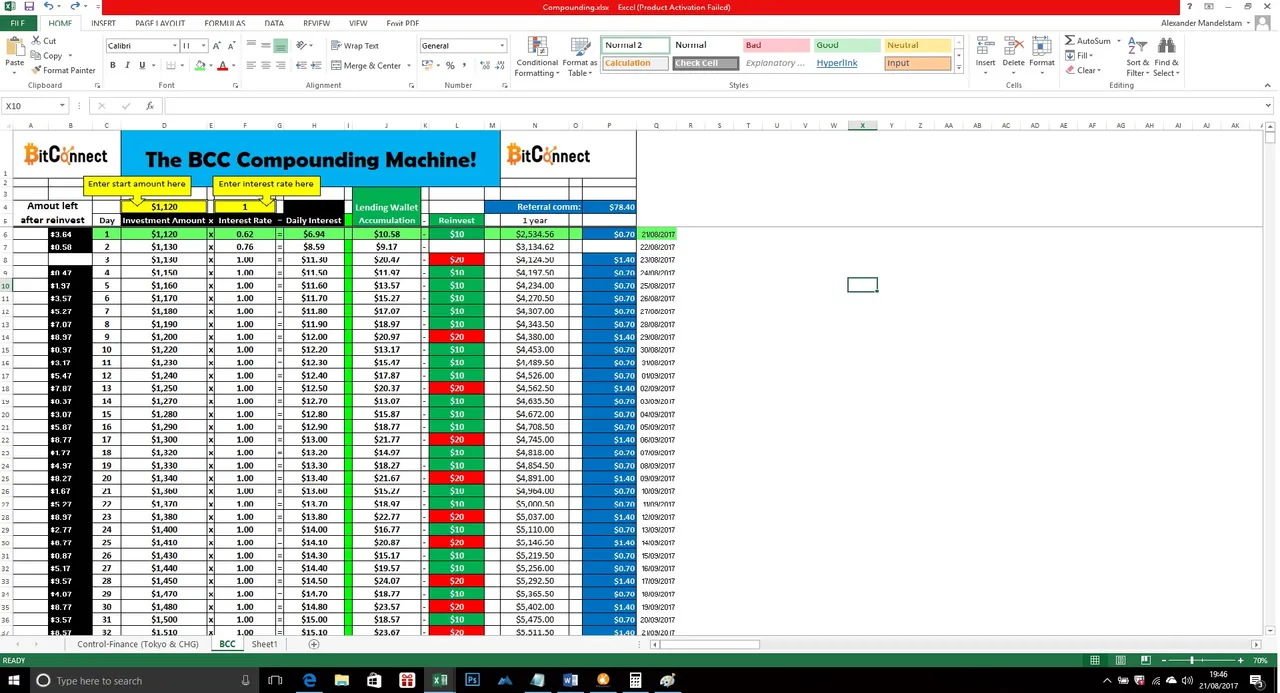Decrease indent in Alignment group
Image resolution: width=1280 pixels, height=693 pixels.
[x=301, y=66]
